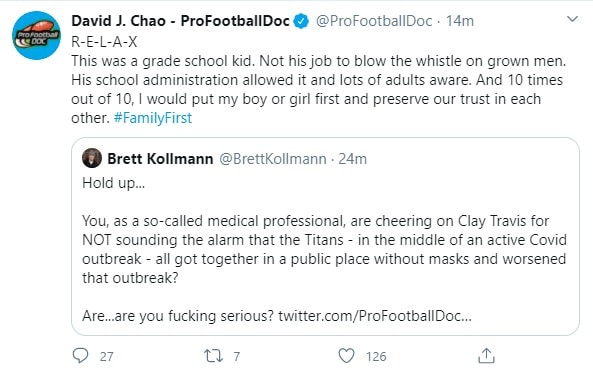The width and height of the screenshot is (593, 372).
Task: Click the R-E-L-A-X tweet text
Action: coord(104,42)
